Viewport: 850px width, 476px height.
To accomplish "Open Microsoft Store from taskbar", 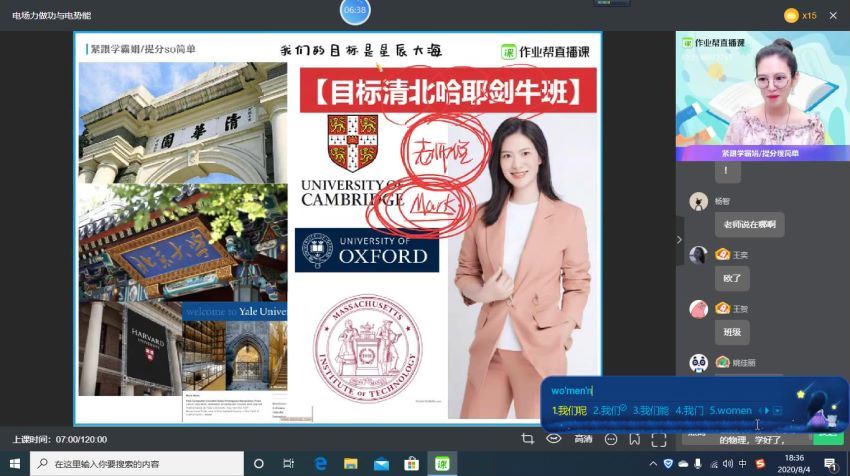I will tap(411, 464).
